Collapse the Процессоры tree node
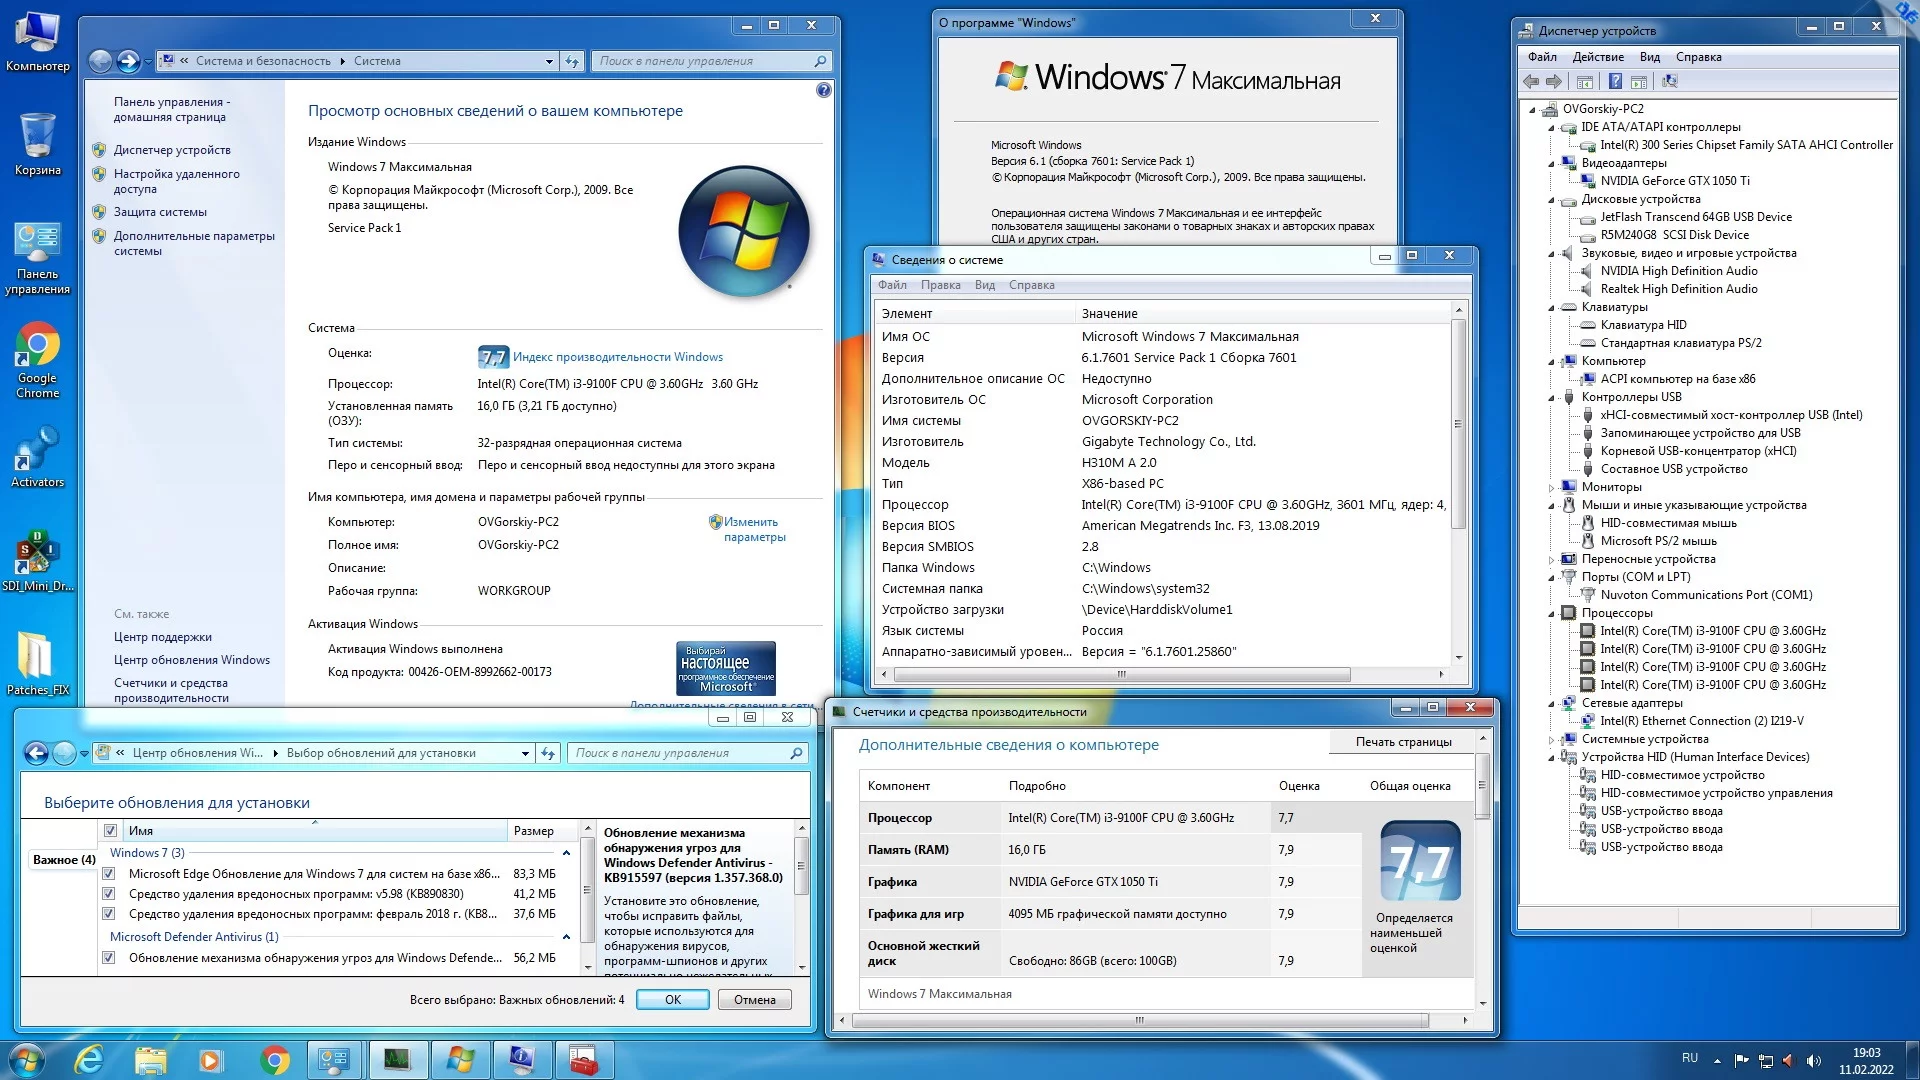Image resolution: width=1920 pixels, height=1080 pixels. 1552,614
